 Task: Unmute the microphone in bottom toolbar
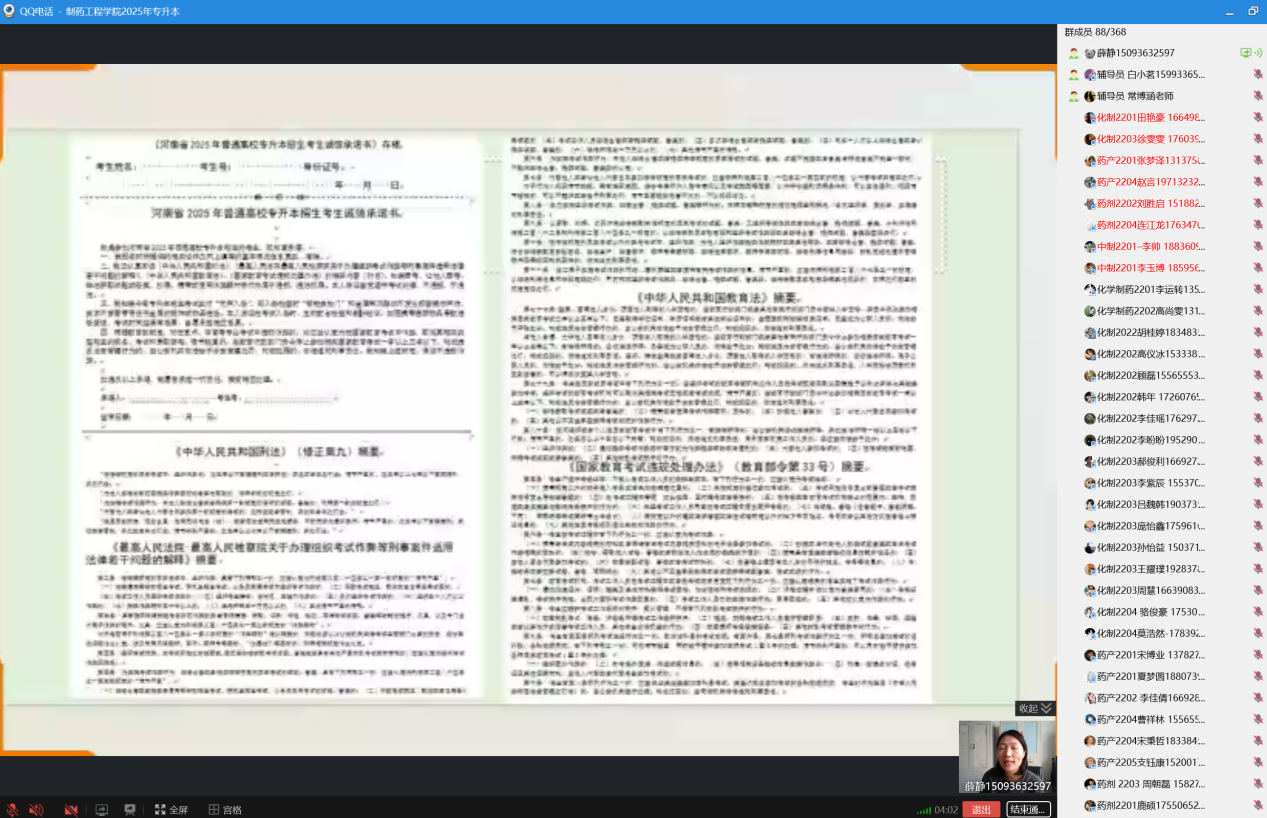[x=13, y=809]
